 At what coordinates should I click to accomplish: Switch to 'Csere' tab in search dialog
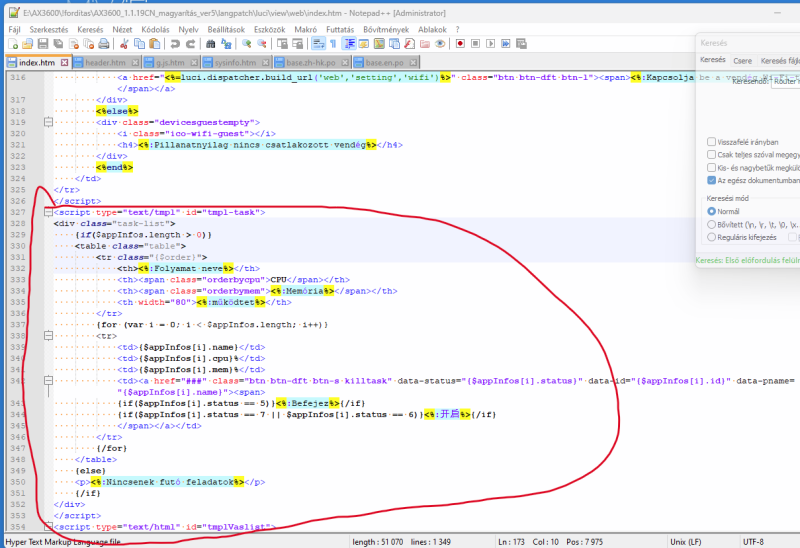pos(742,61)
